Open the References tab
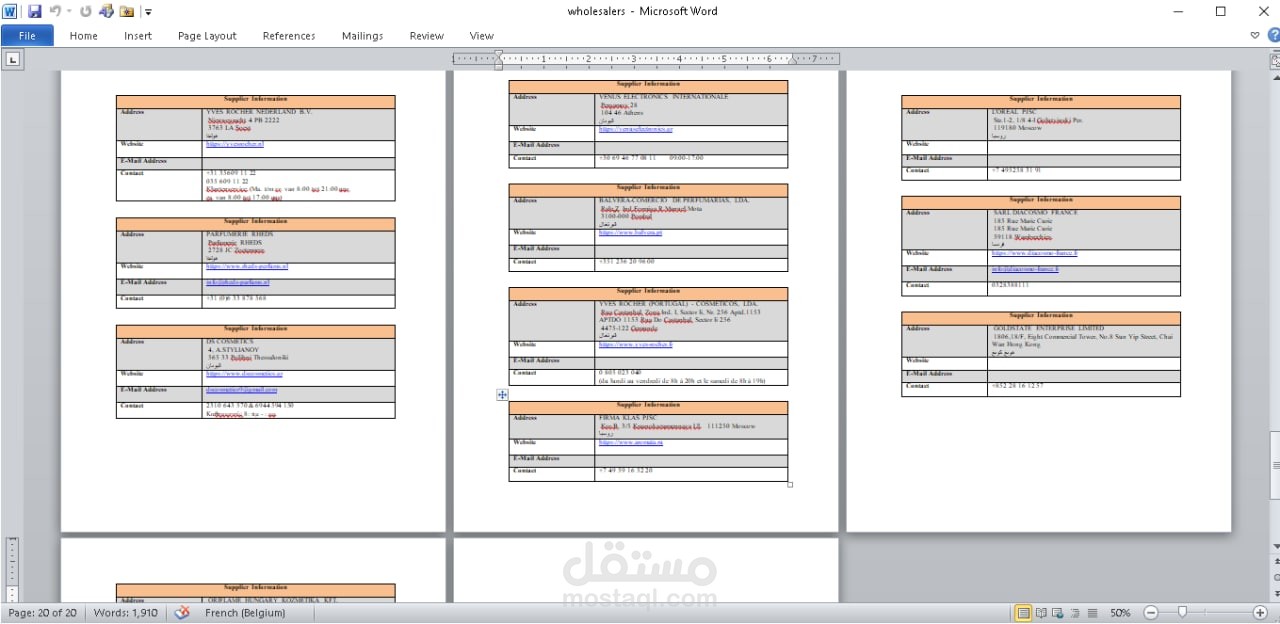Screen dimensions: 1280x624 point(289,36)
